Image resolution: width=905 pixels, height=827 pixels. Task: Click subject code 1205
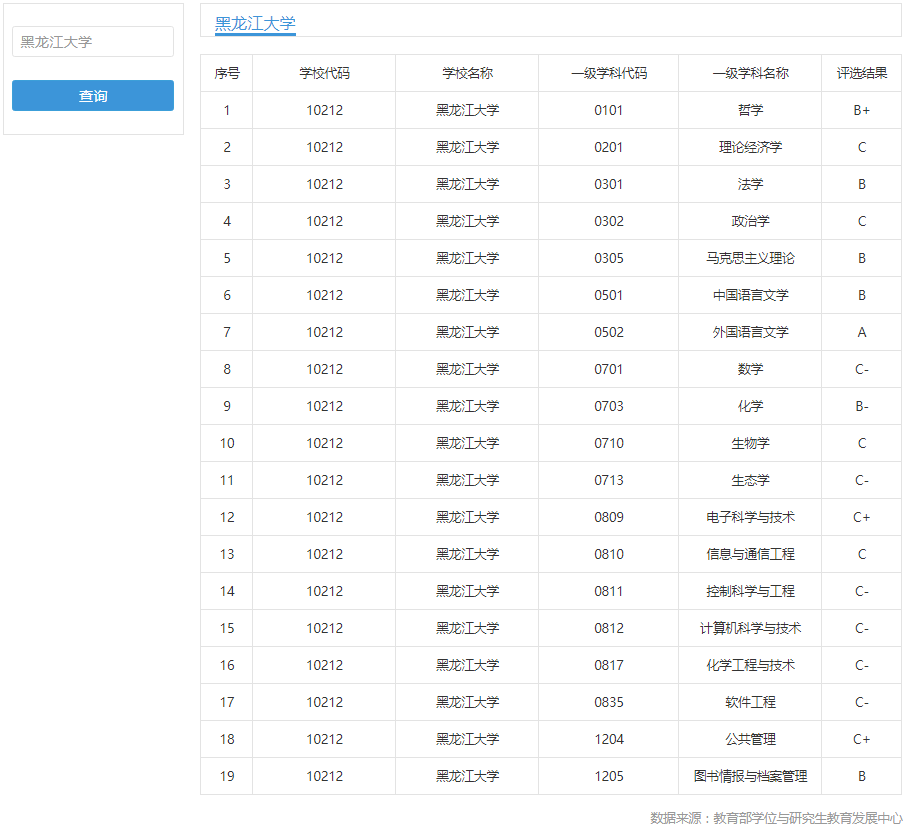609,776
